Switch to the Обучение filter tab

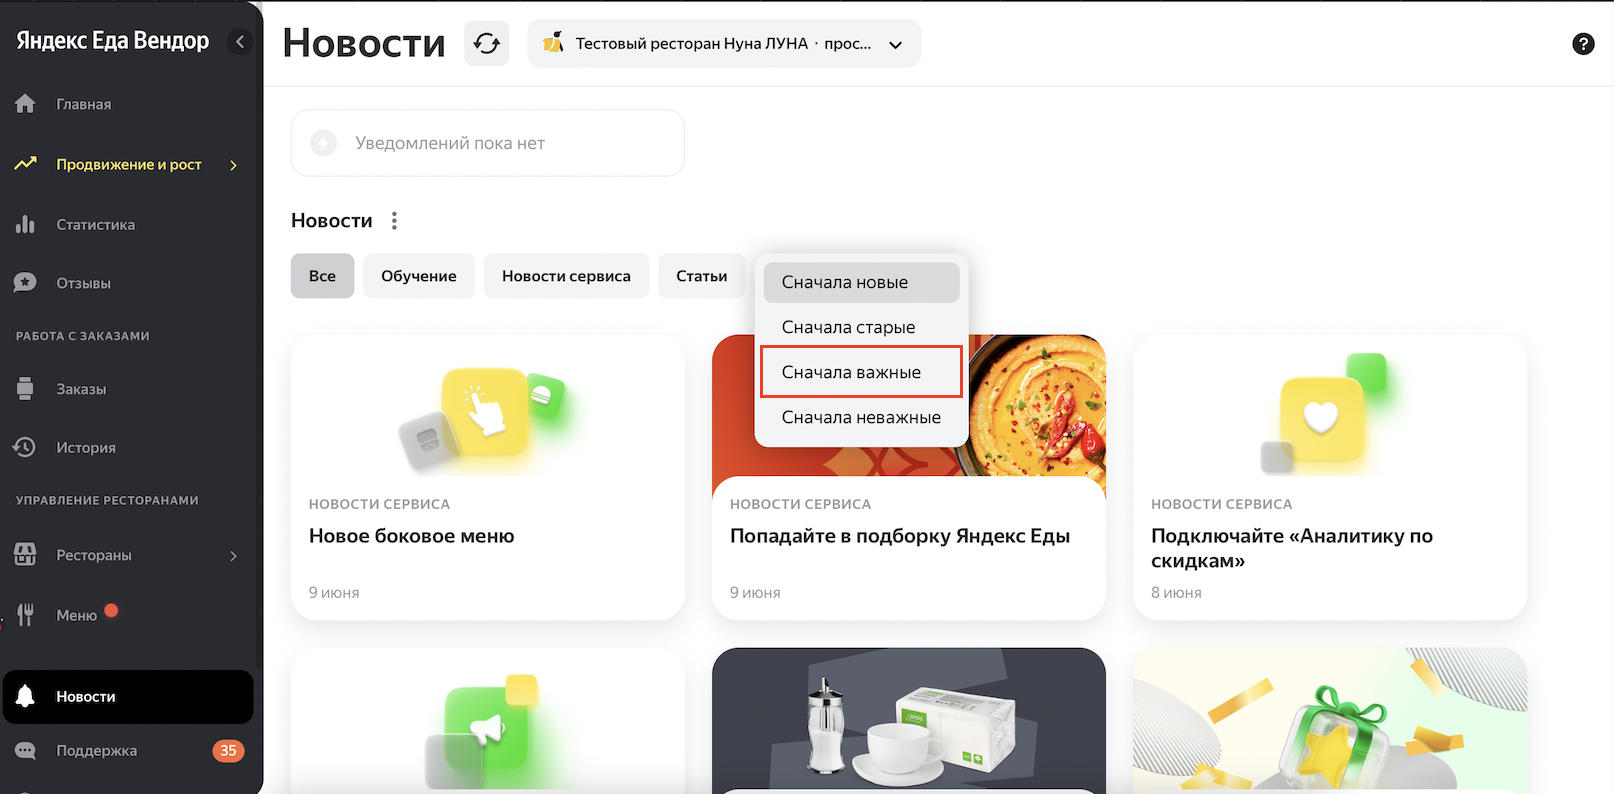tap(418, 276)
